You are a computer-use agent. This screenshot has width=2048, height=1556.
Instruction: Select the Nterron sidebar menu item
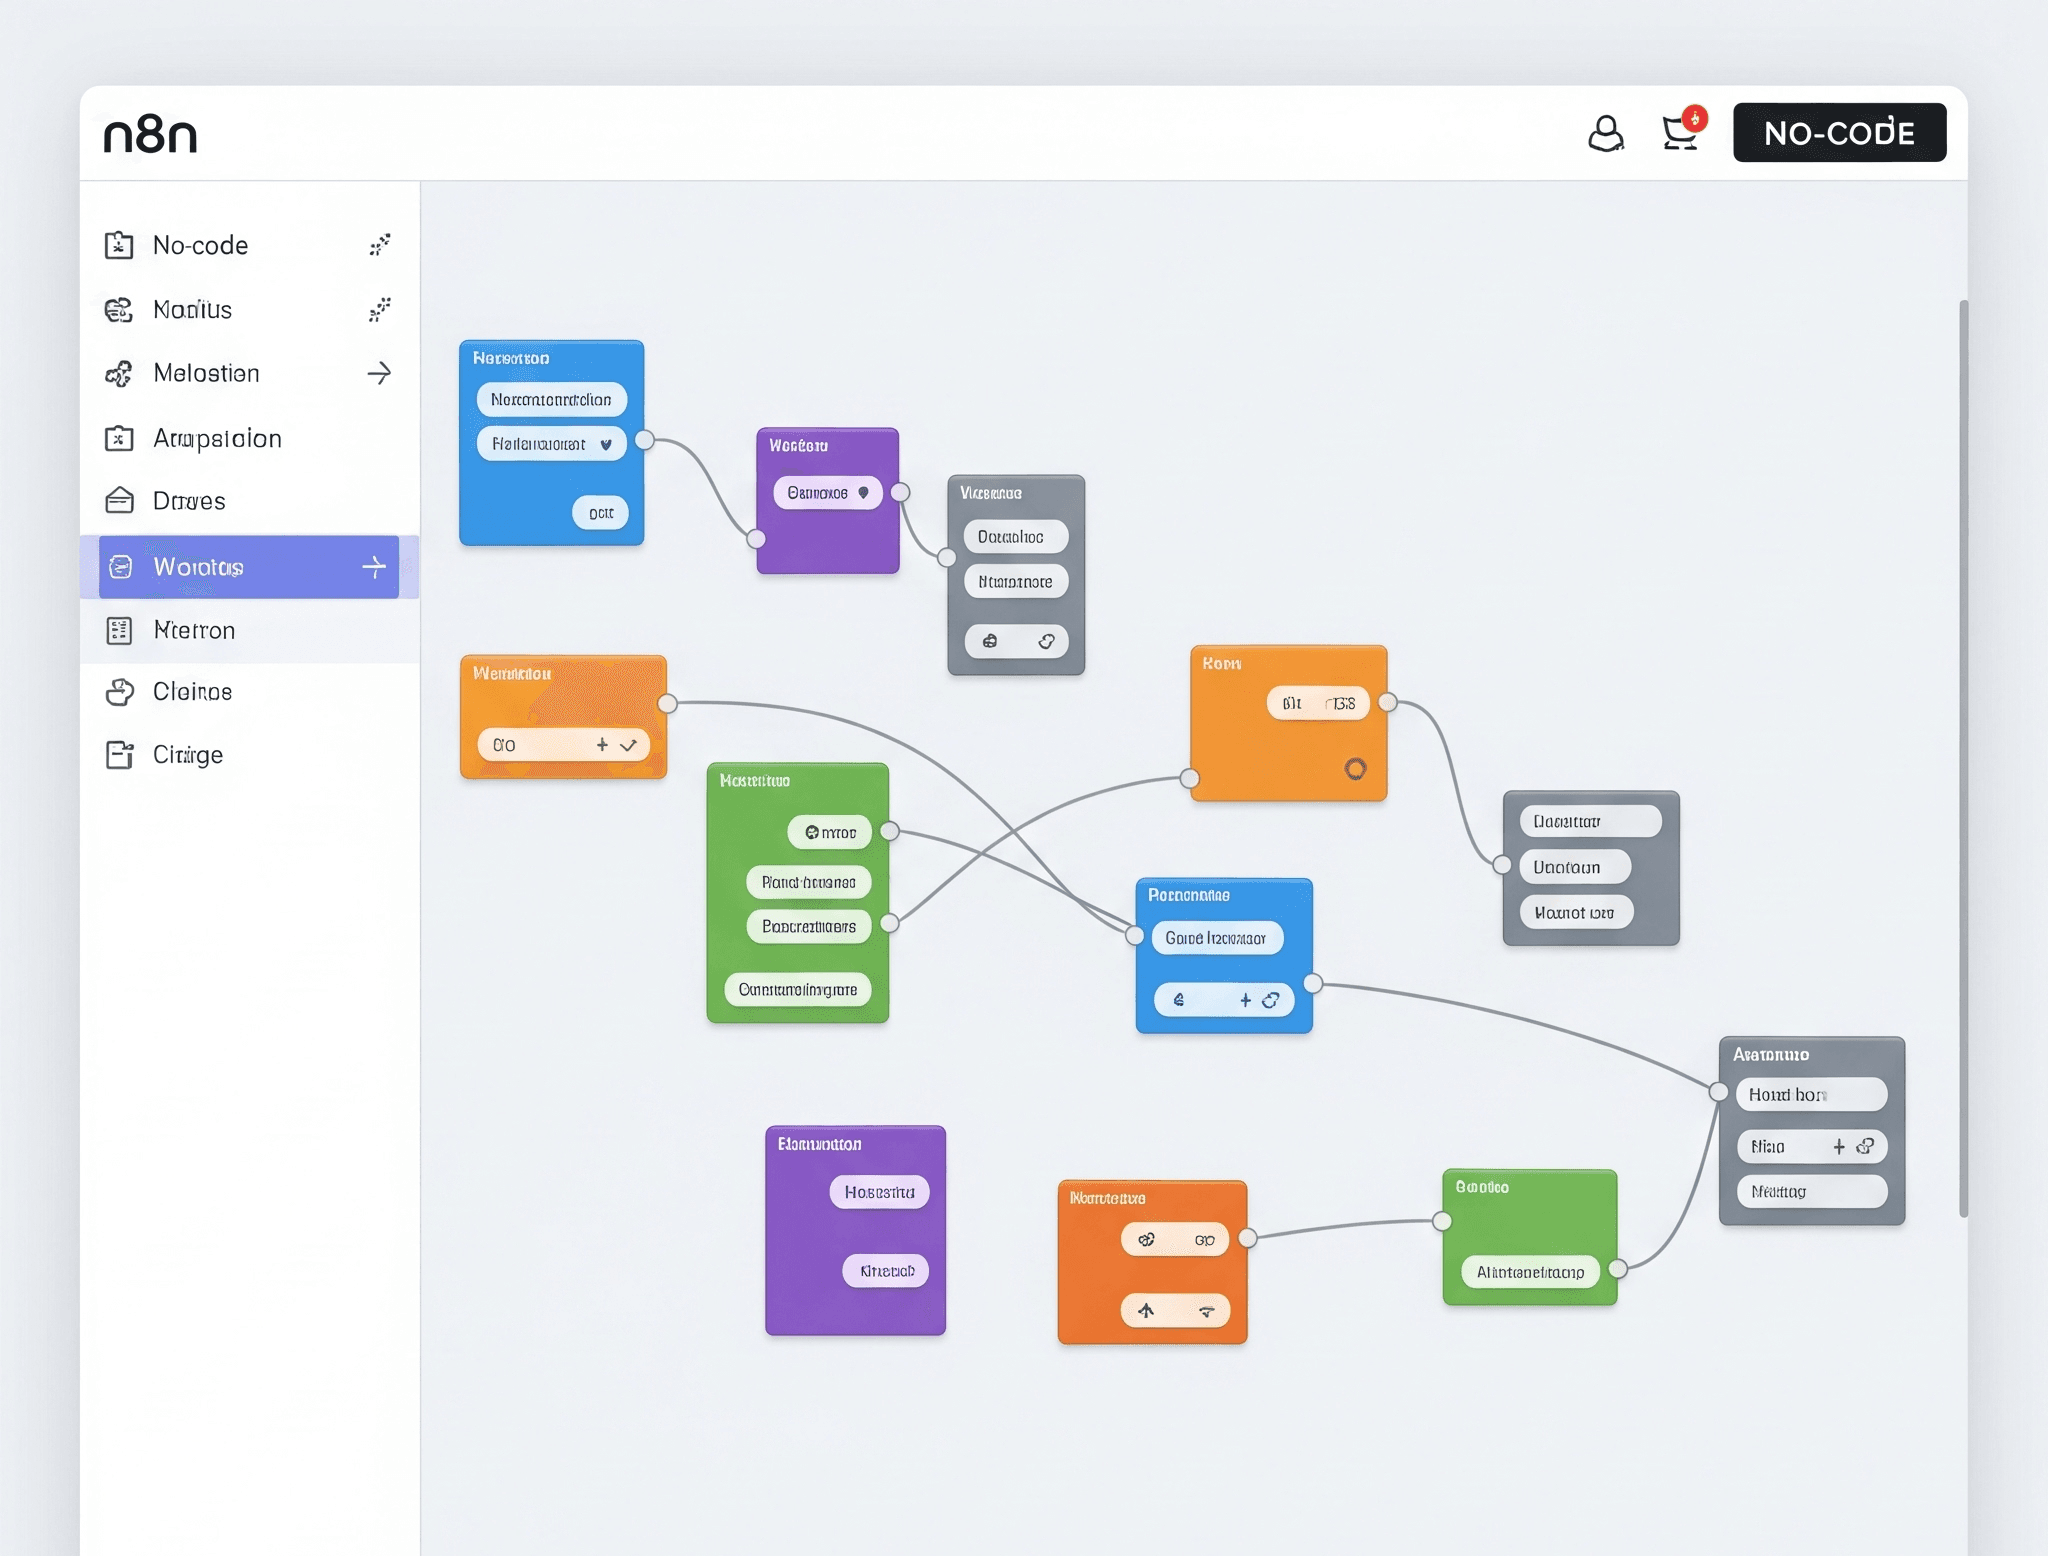point(194,630)
